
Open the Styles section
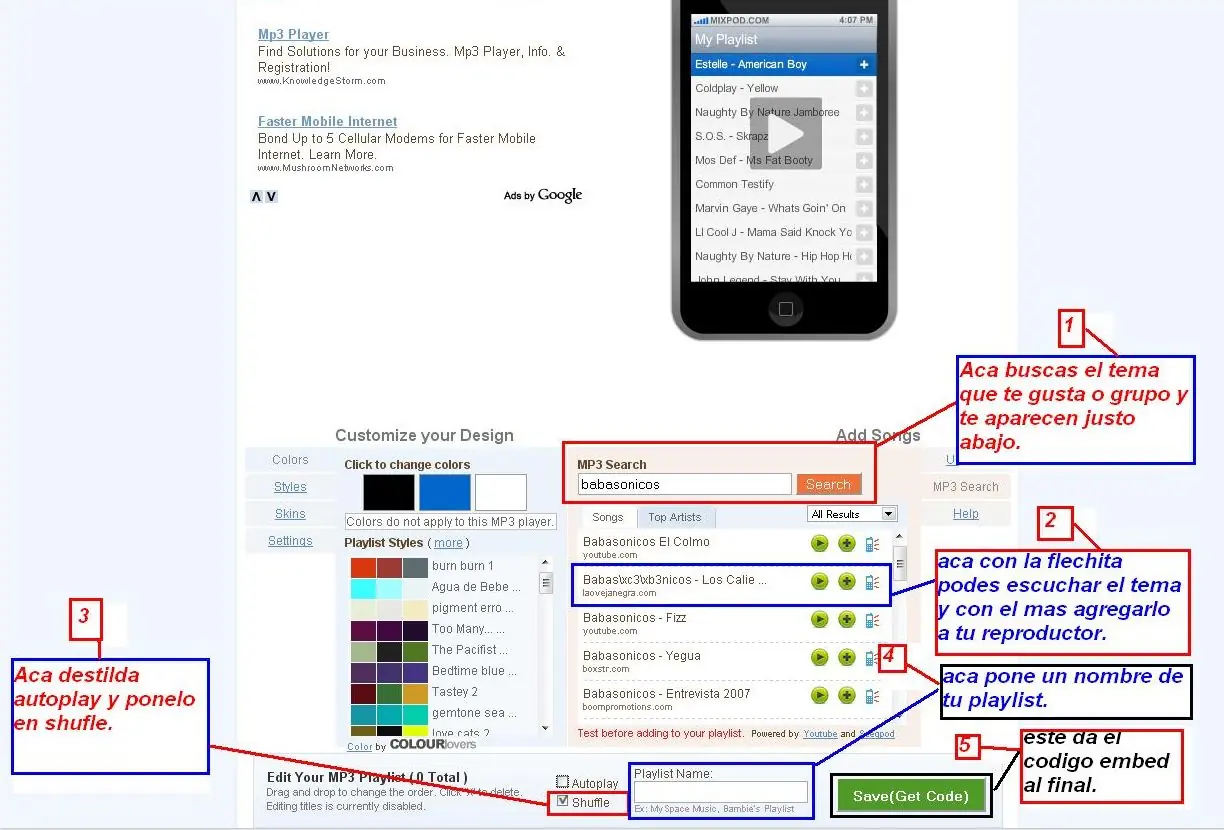(x=290, y=487)
